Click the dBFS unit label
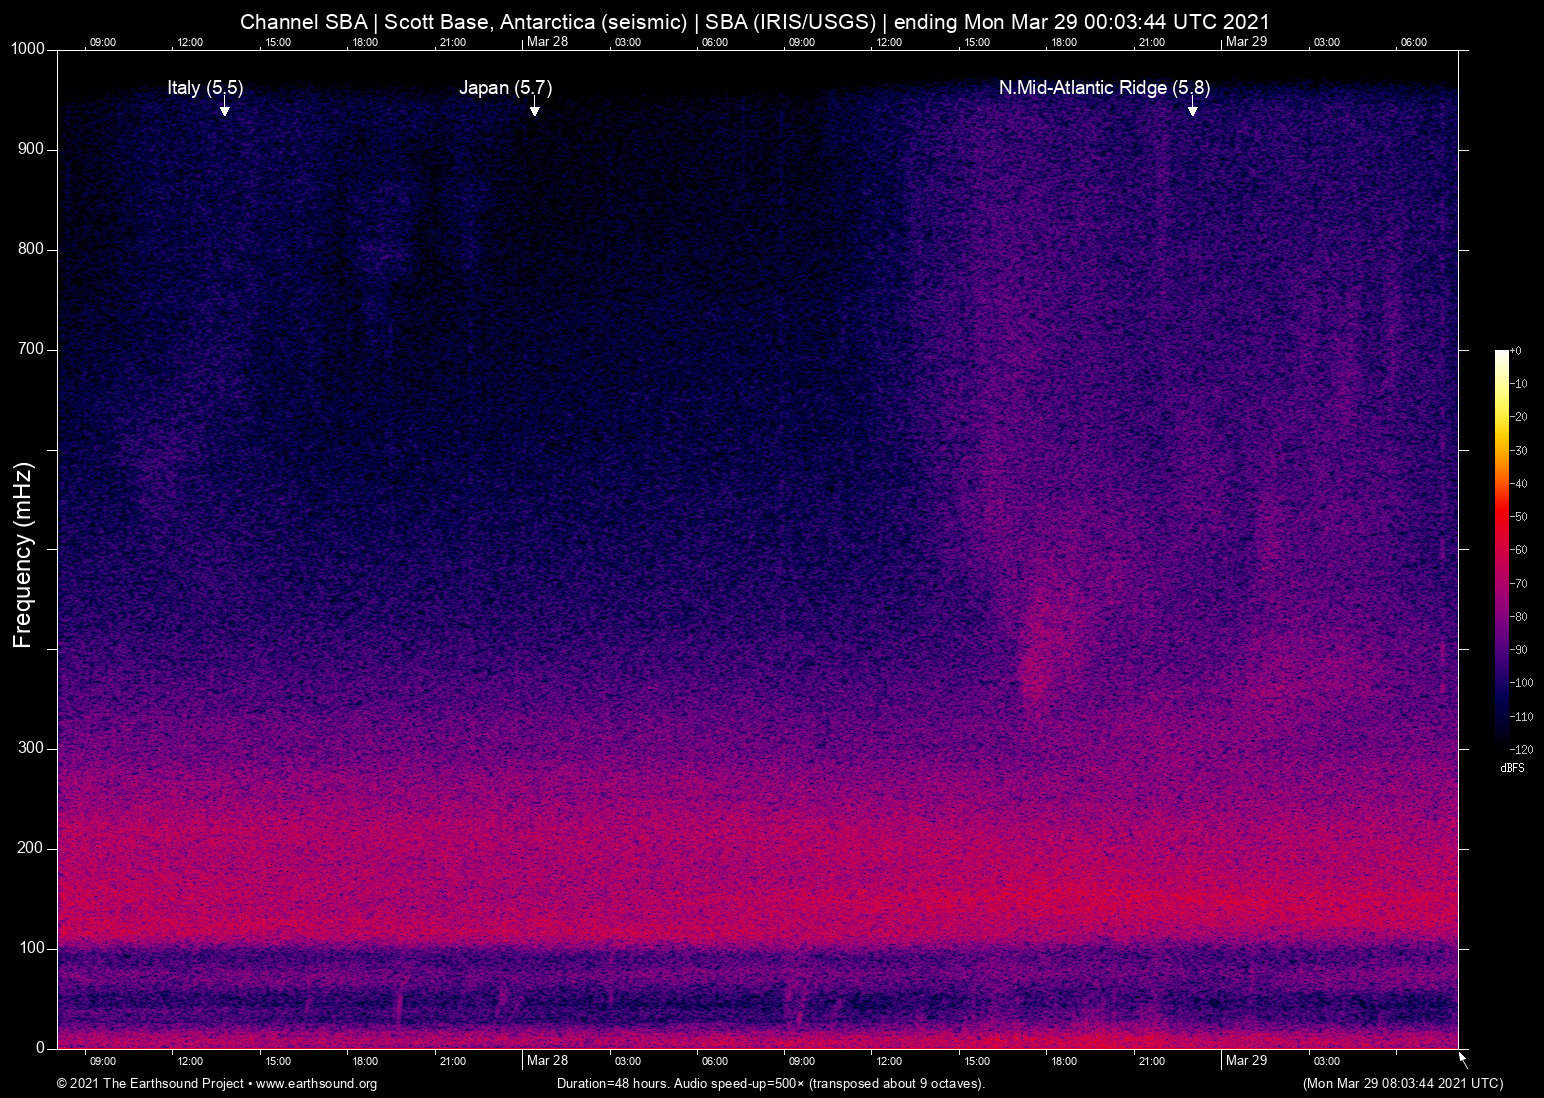 (x=1512, y=768)
